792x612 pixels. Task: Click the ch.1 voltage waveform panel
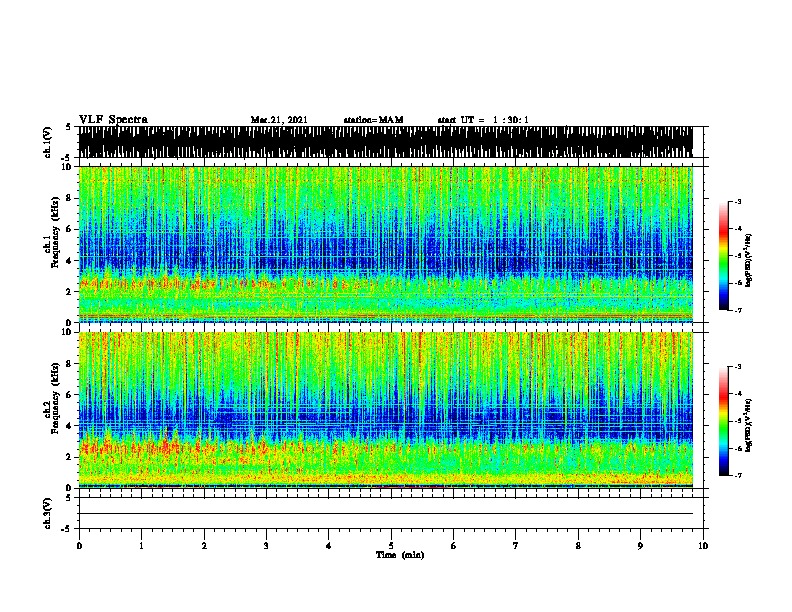tap(386, 142)
